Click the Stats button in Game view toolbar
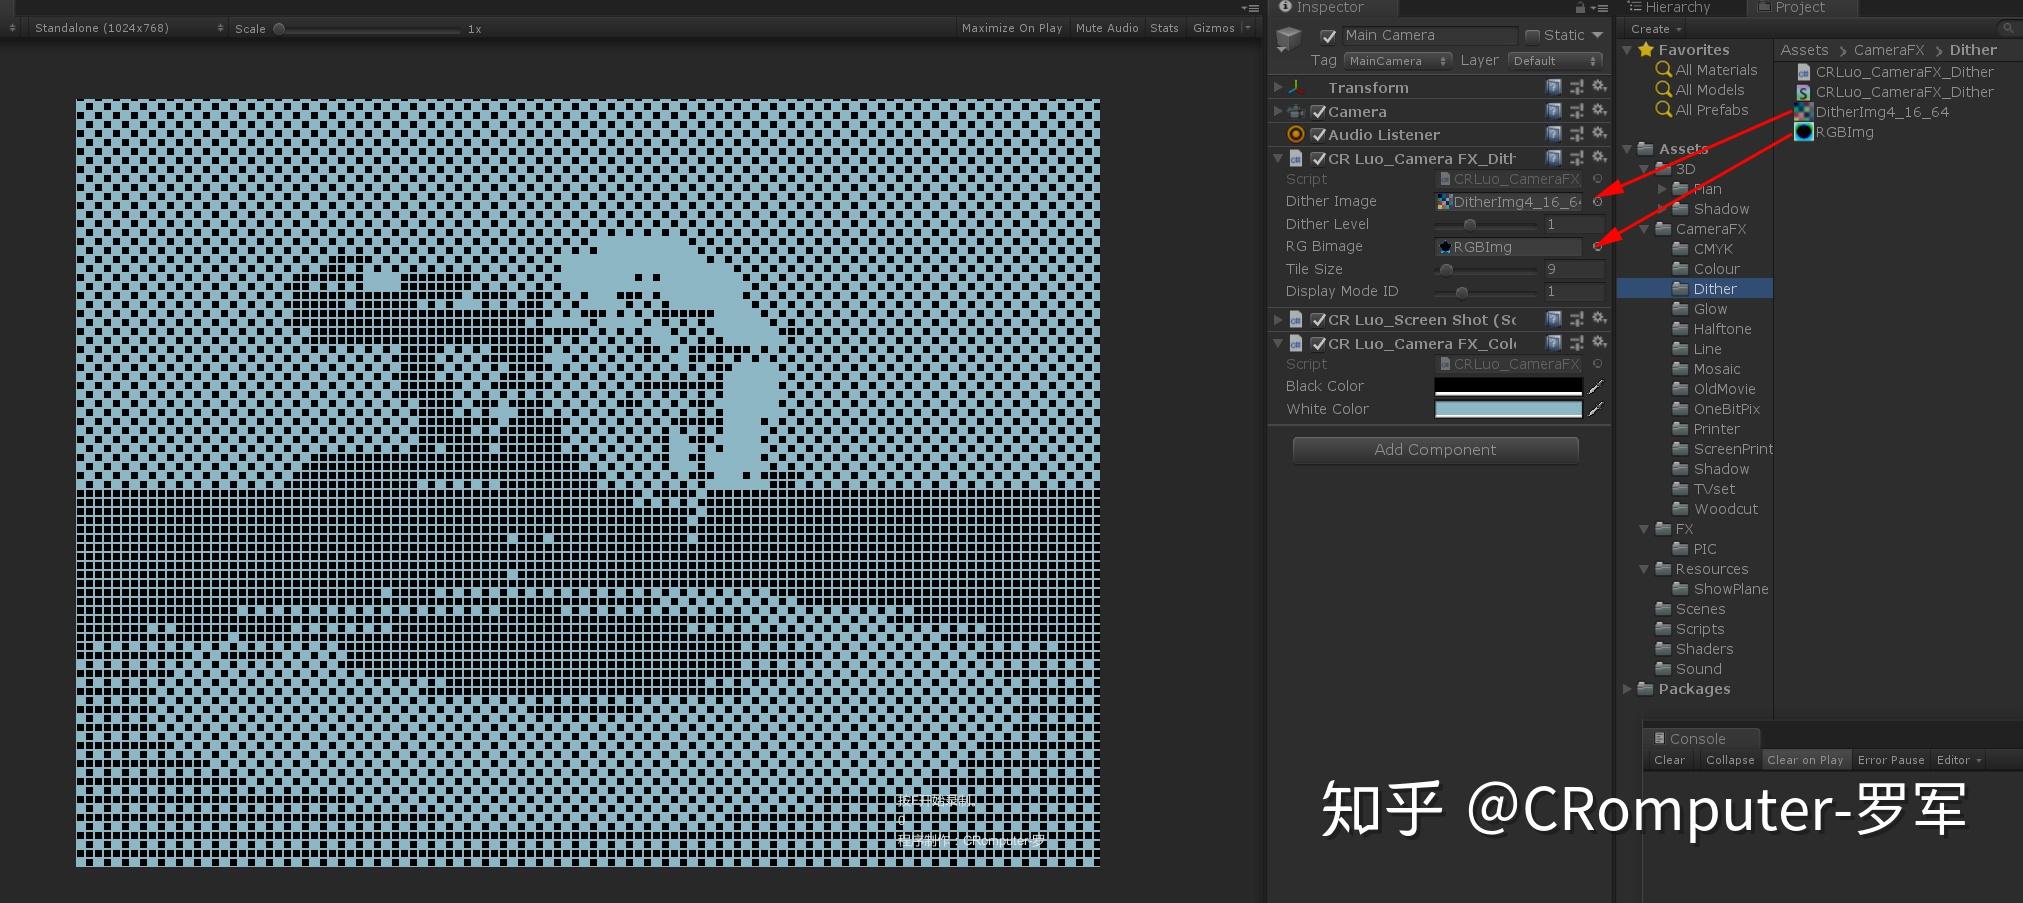The height and width of the screenshot is (903, 2023). click(x=1164, y=27)
